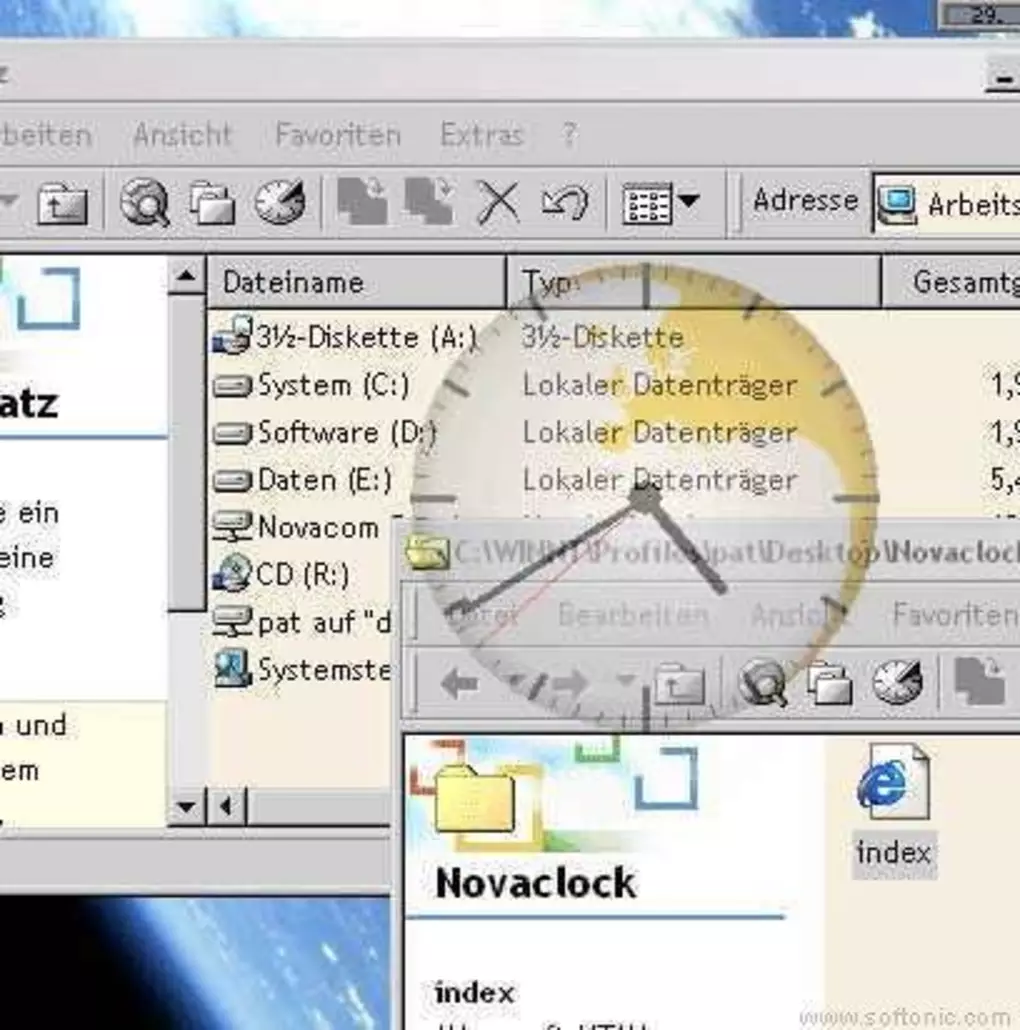This screenshot has width=1020, height=1030.
Task: Open the index HTML file icon
Action: pos(893,785)
